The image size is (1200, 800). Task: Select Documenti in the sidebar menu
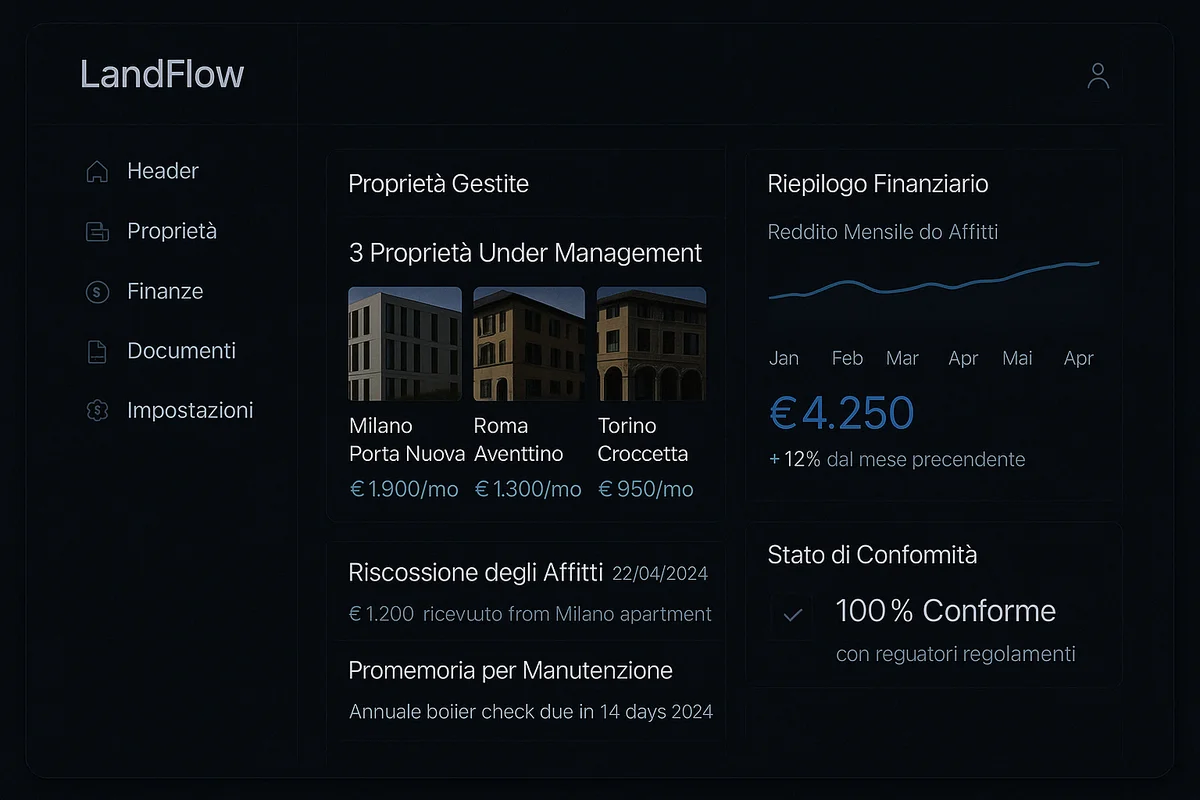point(181,351)
